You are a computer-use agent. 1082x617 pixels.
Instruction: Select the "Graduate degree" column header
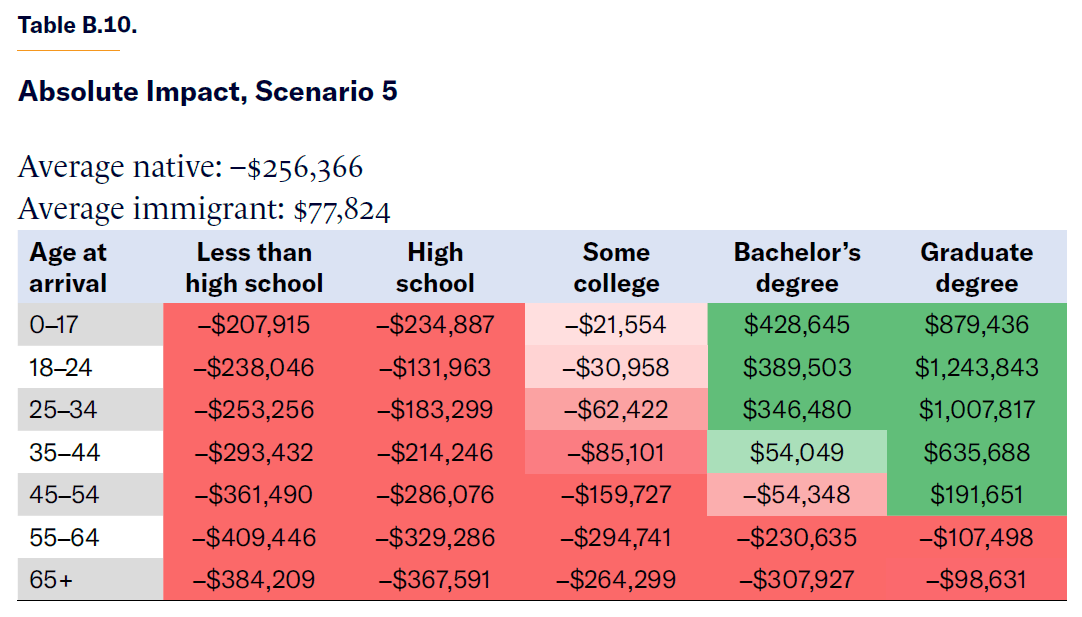pyautogui.click(x=976, y=268)
